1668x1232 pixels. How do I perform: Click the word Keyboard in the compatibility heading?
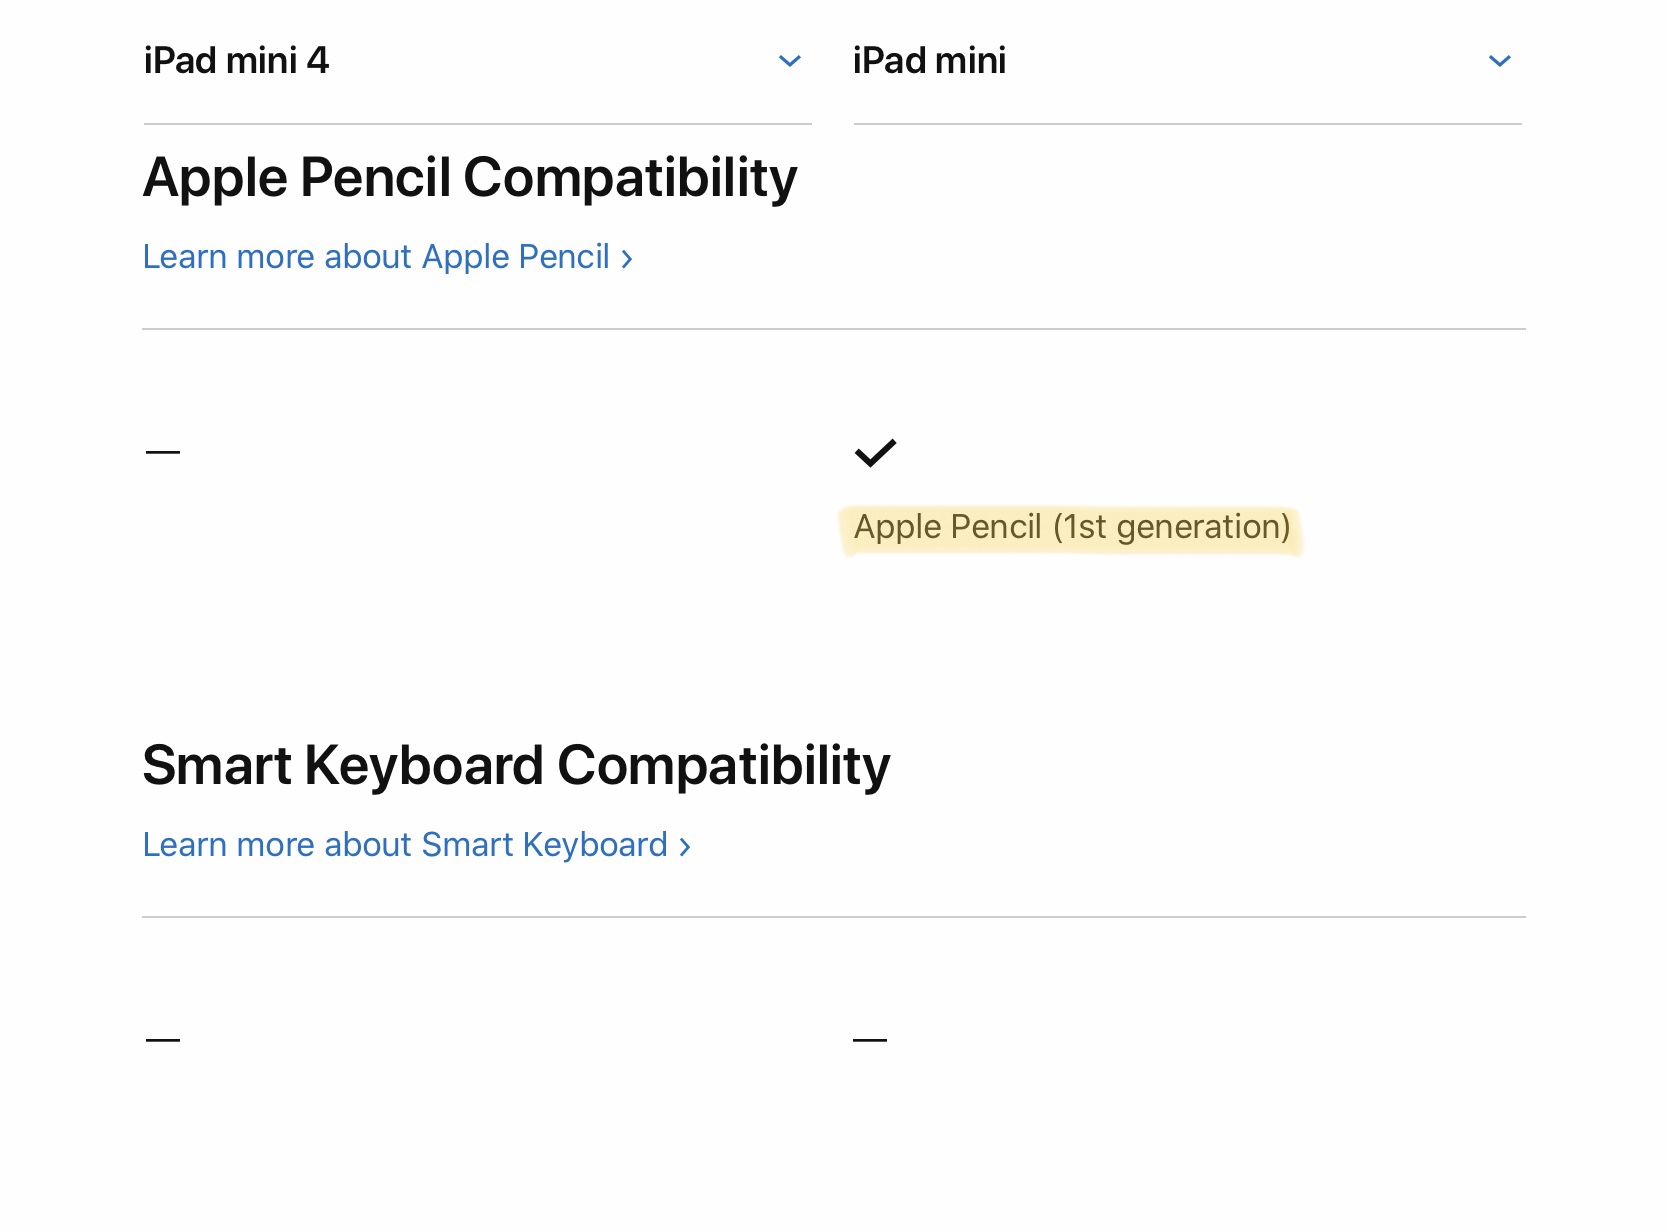tap(424, 766)
